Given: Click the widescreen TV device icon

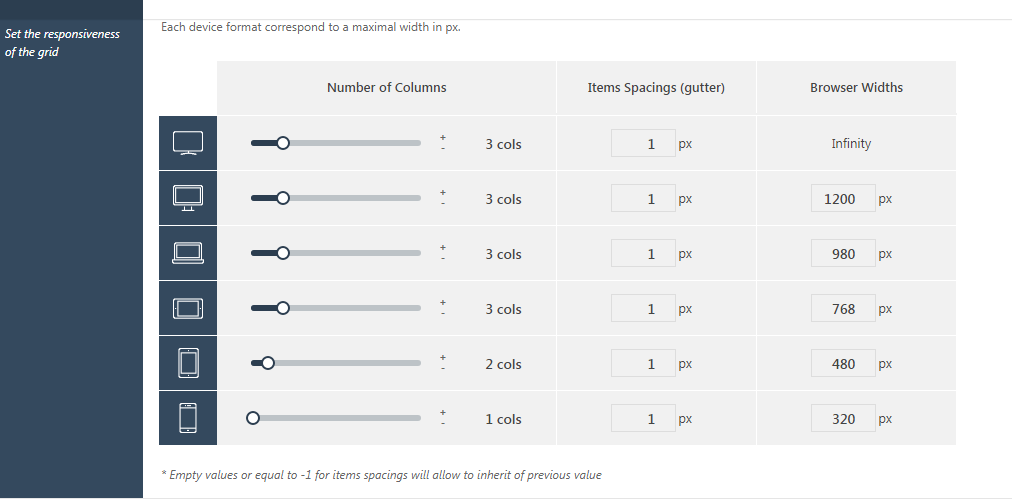Looking at the screenshot, I should [x=188, y=143].
